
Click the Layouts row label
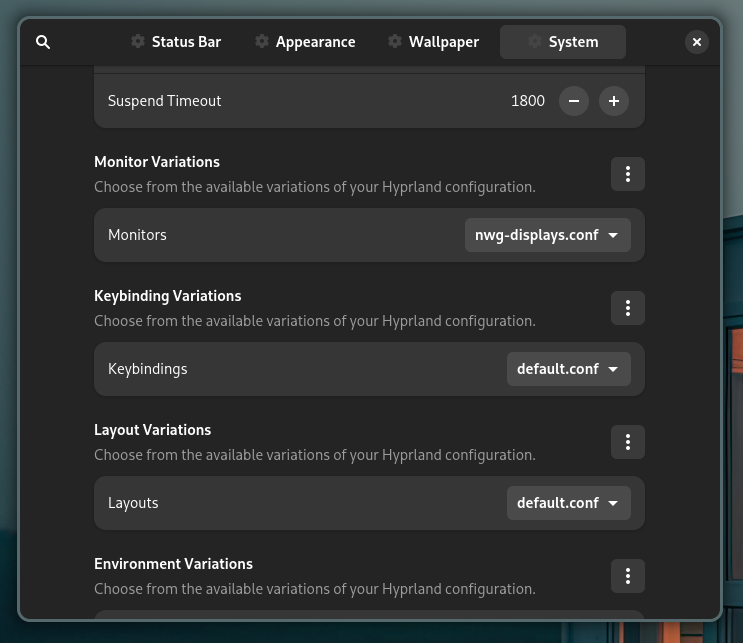[x=133, y=503]
